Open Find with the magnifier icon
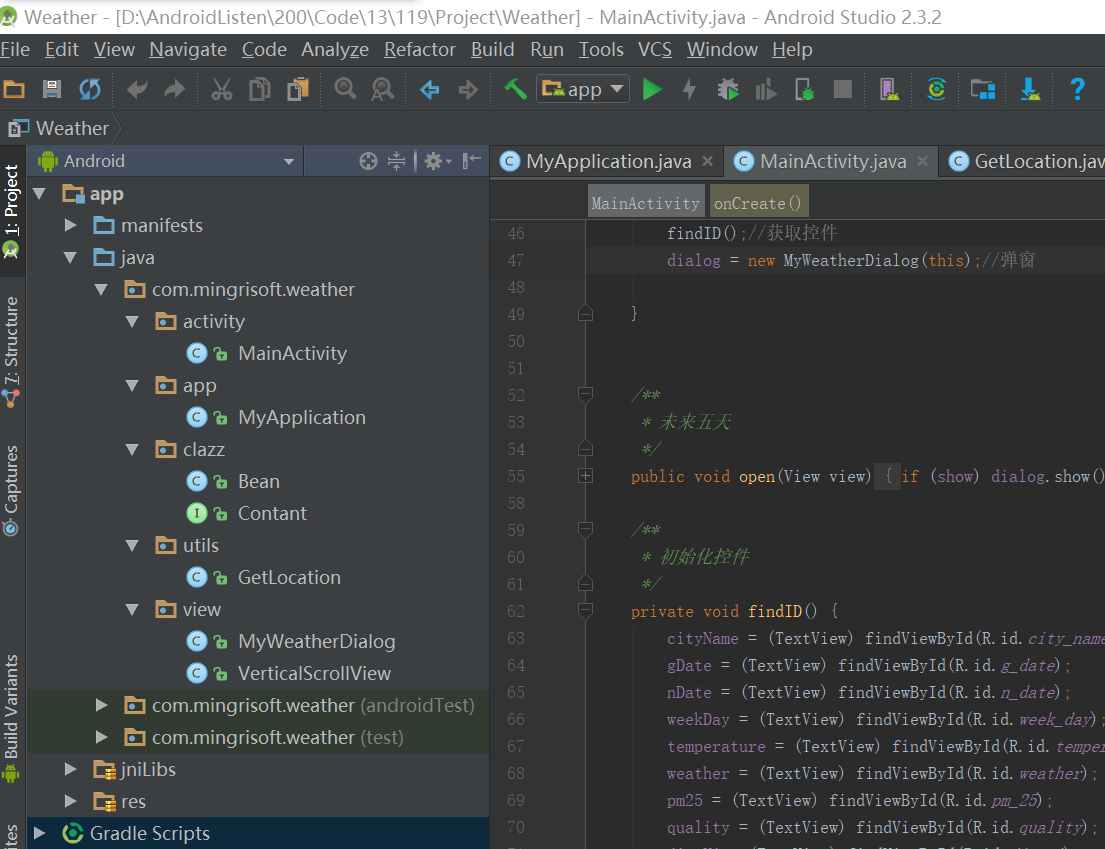The height and width of the screenshot is (849, 1105). pos(345,89)
